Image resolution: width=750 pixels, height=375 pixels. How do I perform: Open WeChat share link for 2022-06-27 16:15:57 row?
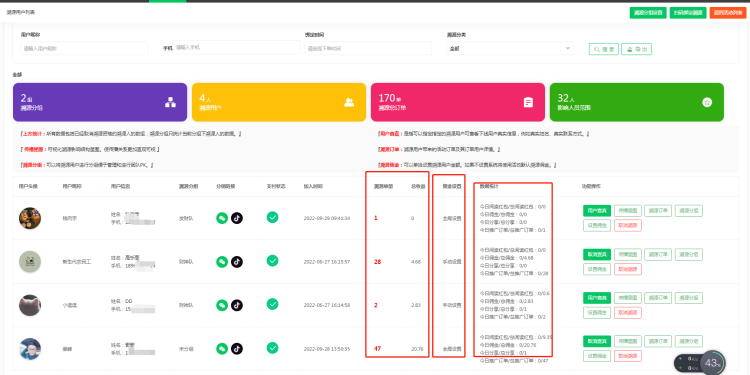click(x=222, y=262)
